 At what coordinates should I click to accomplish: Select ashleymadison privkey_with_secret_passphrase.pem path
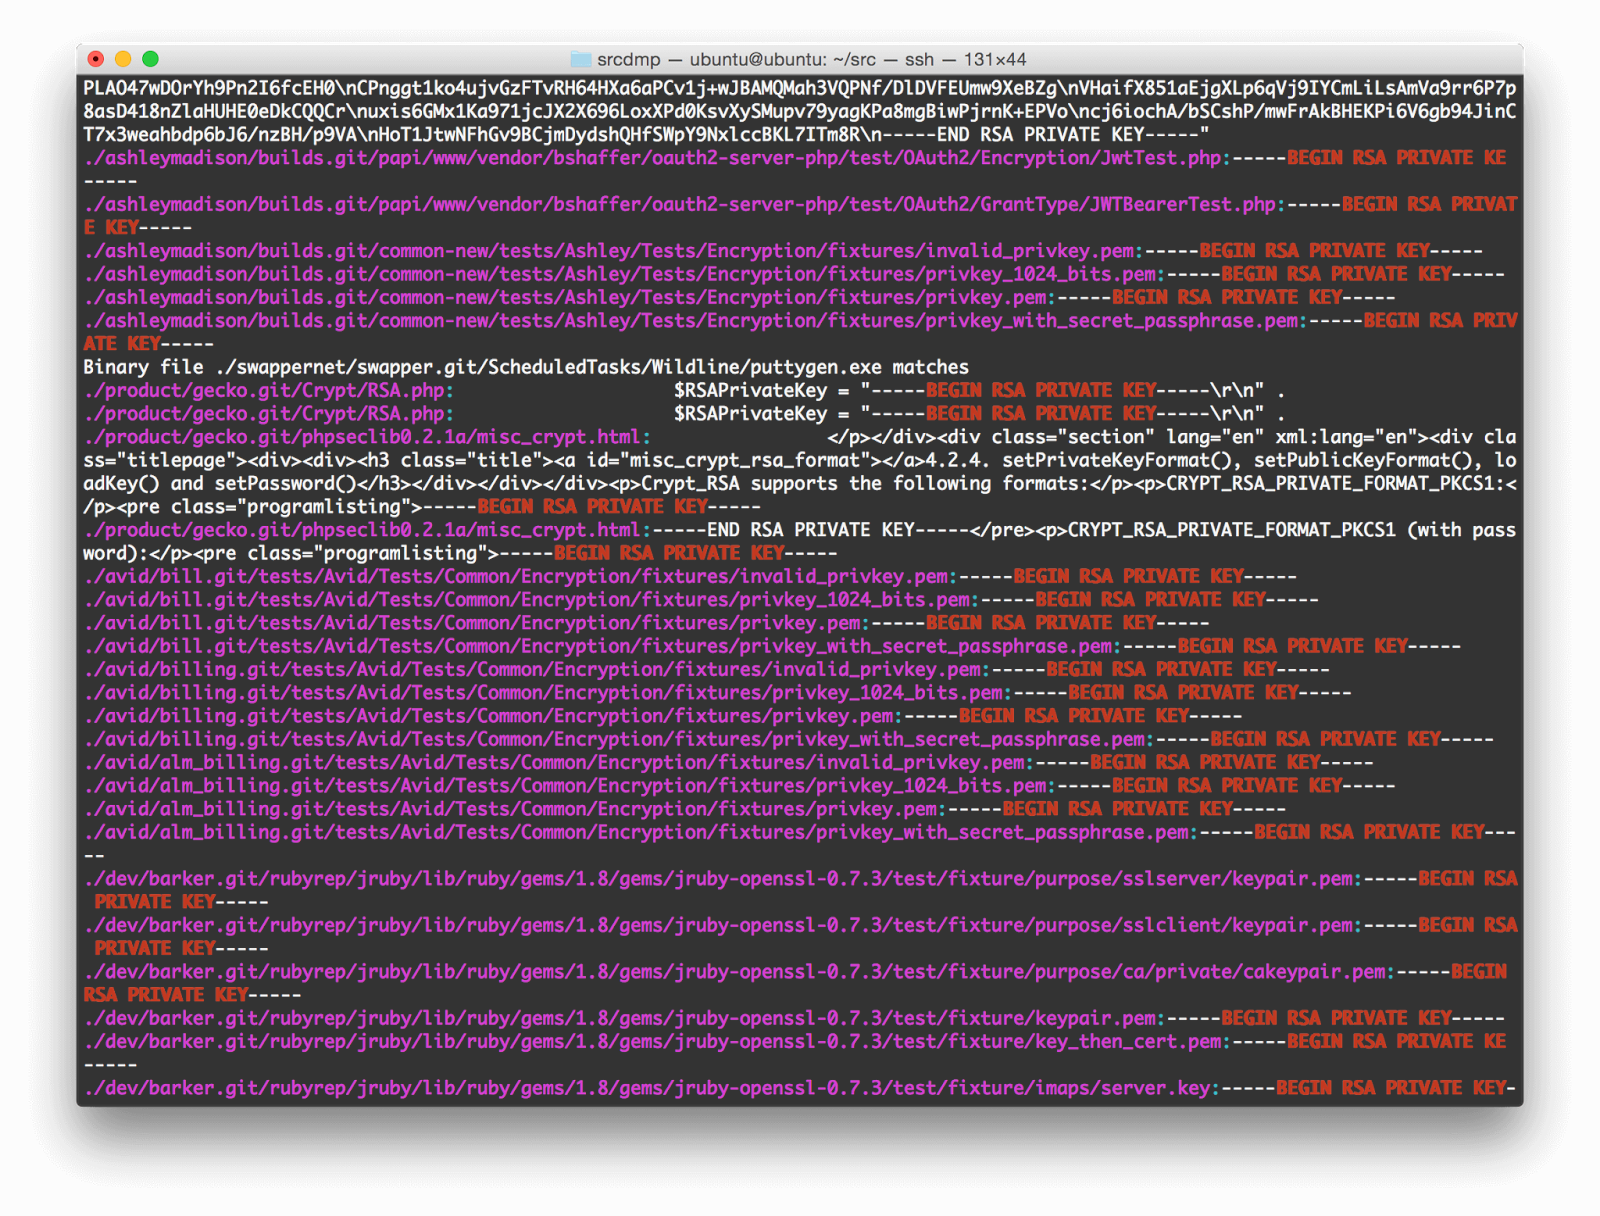coord(691,320)
